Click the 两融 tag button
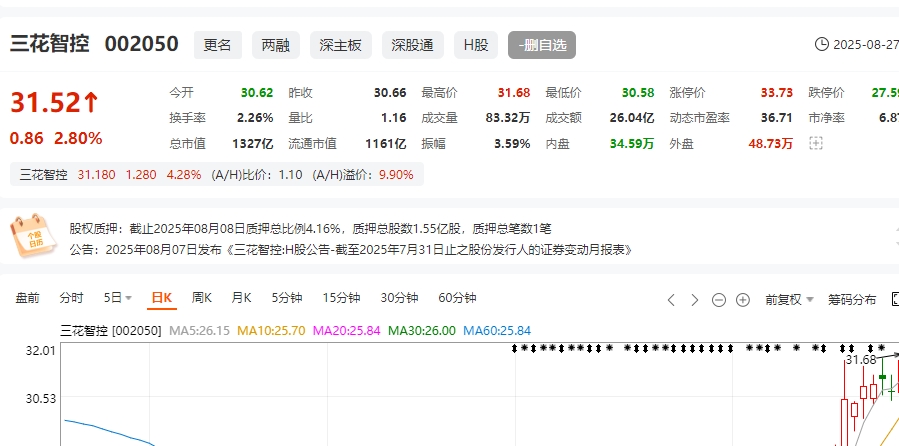 (x=276, y=45)
